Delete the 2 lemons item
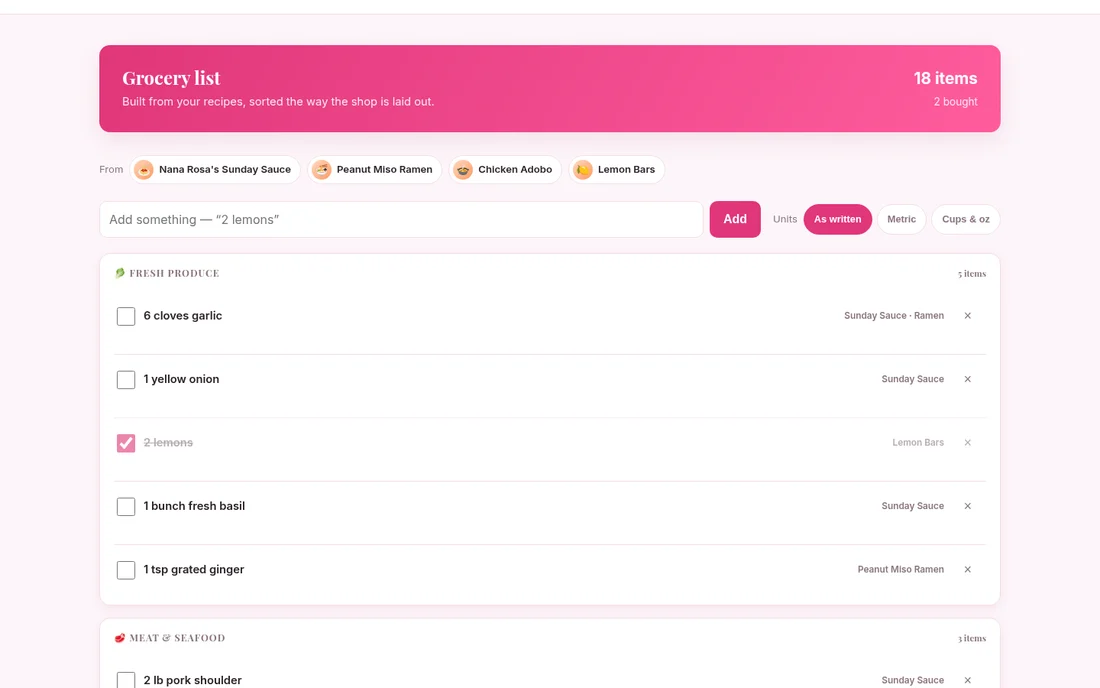Viewport: 1100px width, 688px height. point(967,443)
